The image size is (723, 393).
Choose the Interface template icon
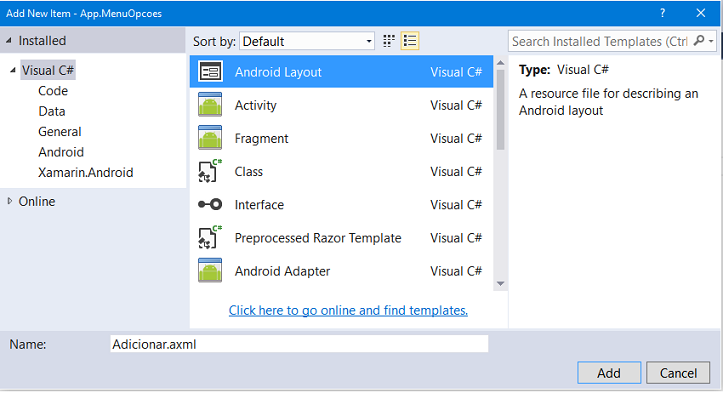click(210, 204)
